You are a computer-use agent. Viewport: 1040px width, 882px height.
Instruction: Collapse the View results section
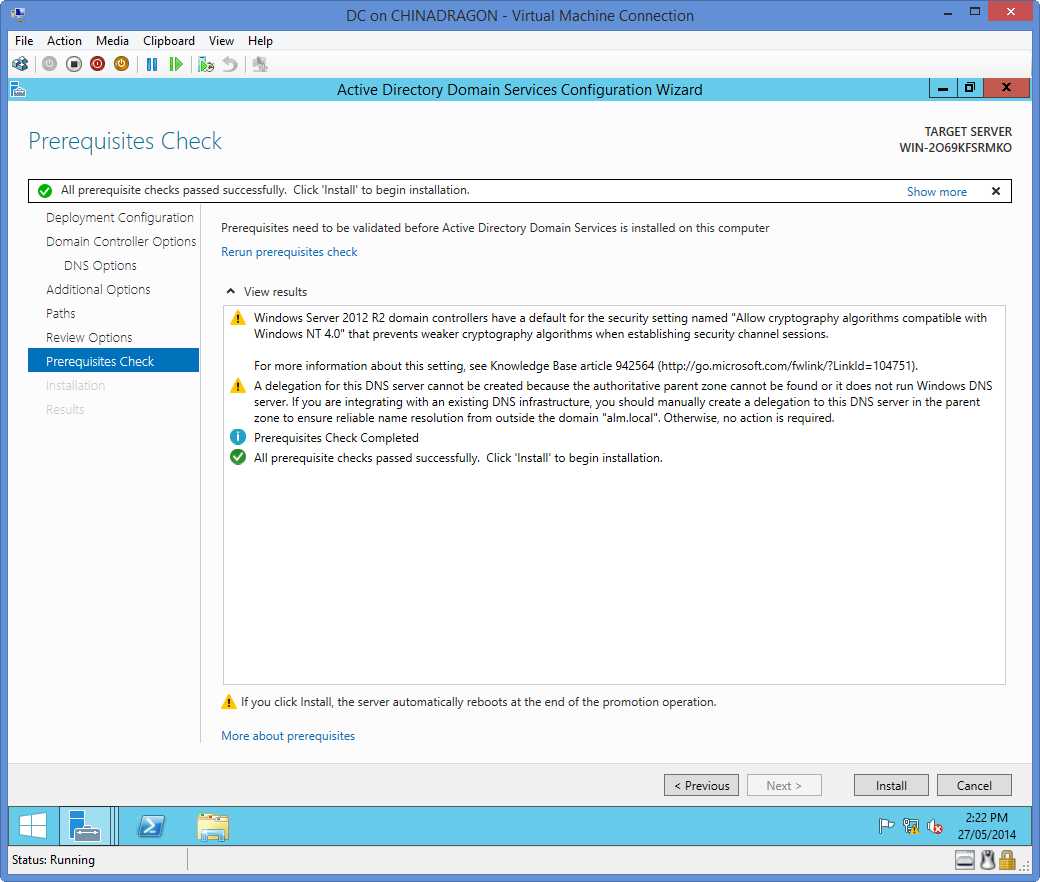[x=230, y=291]
